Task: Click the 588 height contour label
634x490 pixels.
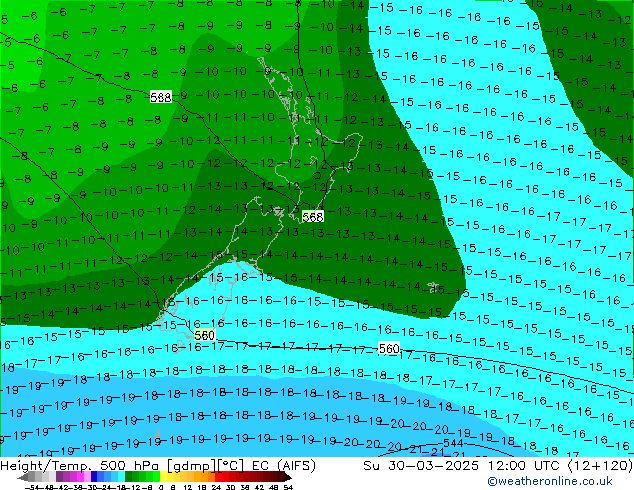Action: click(x=161, y=97)
